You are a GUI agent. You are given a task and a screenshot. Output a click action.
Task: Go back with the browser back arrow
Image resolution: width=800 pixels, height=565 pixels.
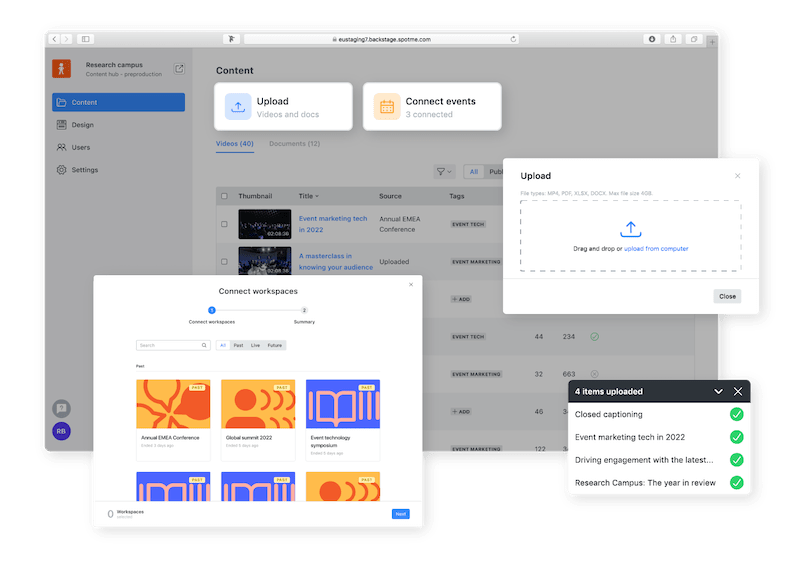(54, 39)
